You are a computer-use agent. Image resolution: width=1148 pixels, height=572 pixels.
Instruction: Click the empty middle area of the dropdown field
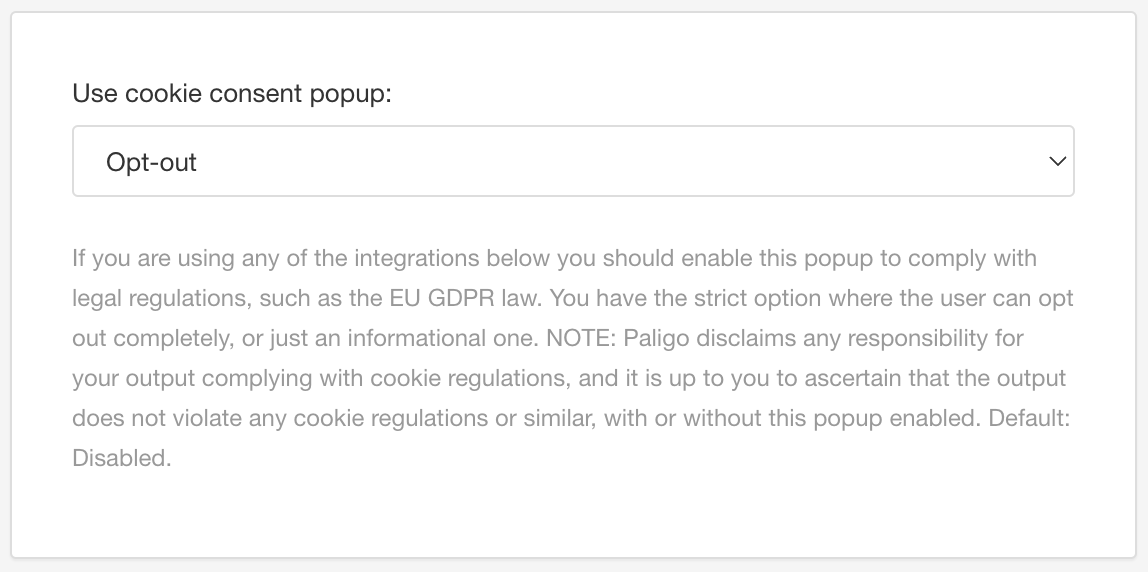point(600,161)
